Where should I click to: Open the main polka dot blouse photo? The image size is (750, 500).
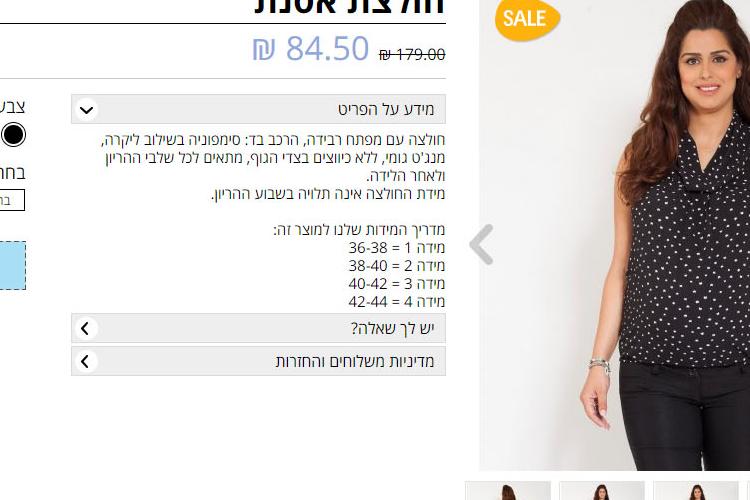click(x=615, y=234)
